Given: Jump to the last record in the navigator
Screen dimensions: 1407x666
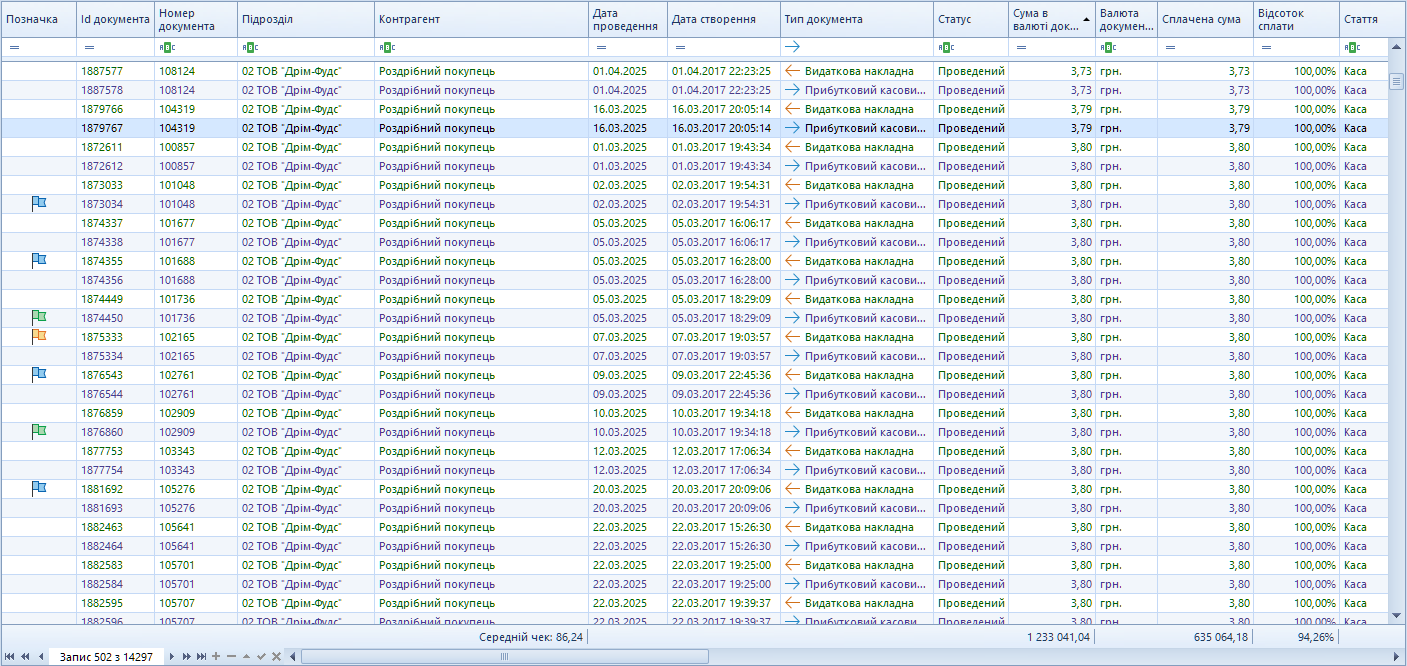Looking at the screenshot, I should pos(201,656).
